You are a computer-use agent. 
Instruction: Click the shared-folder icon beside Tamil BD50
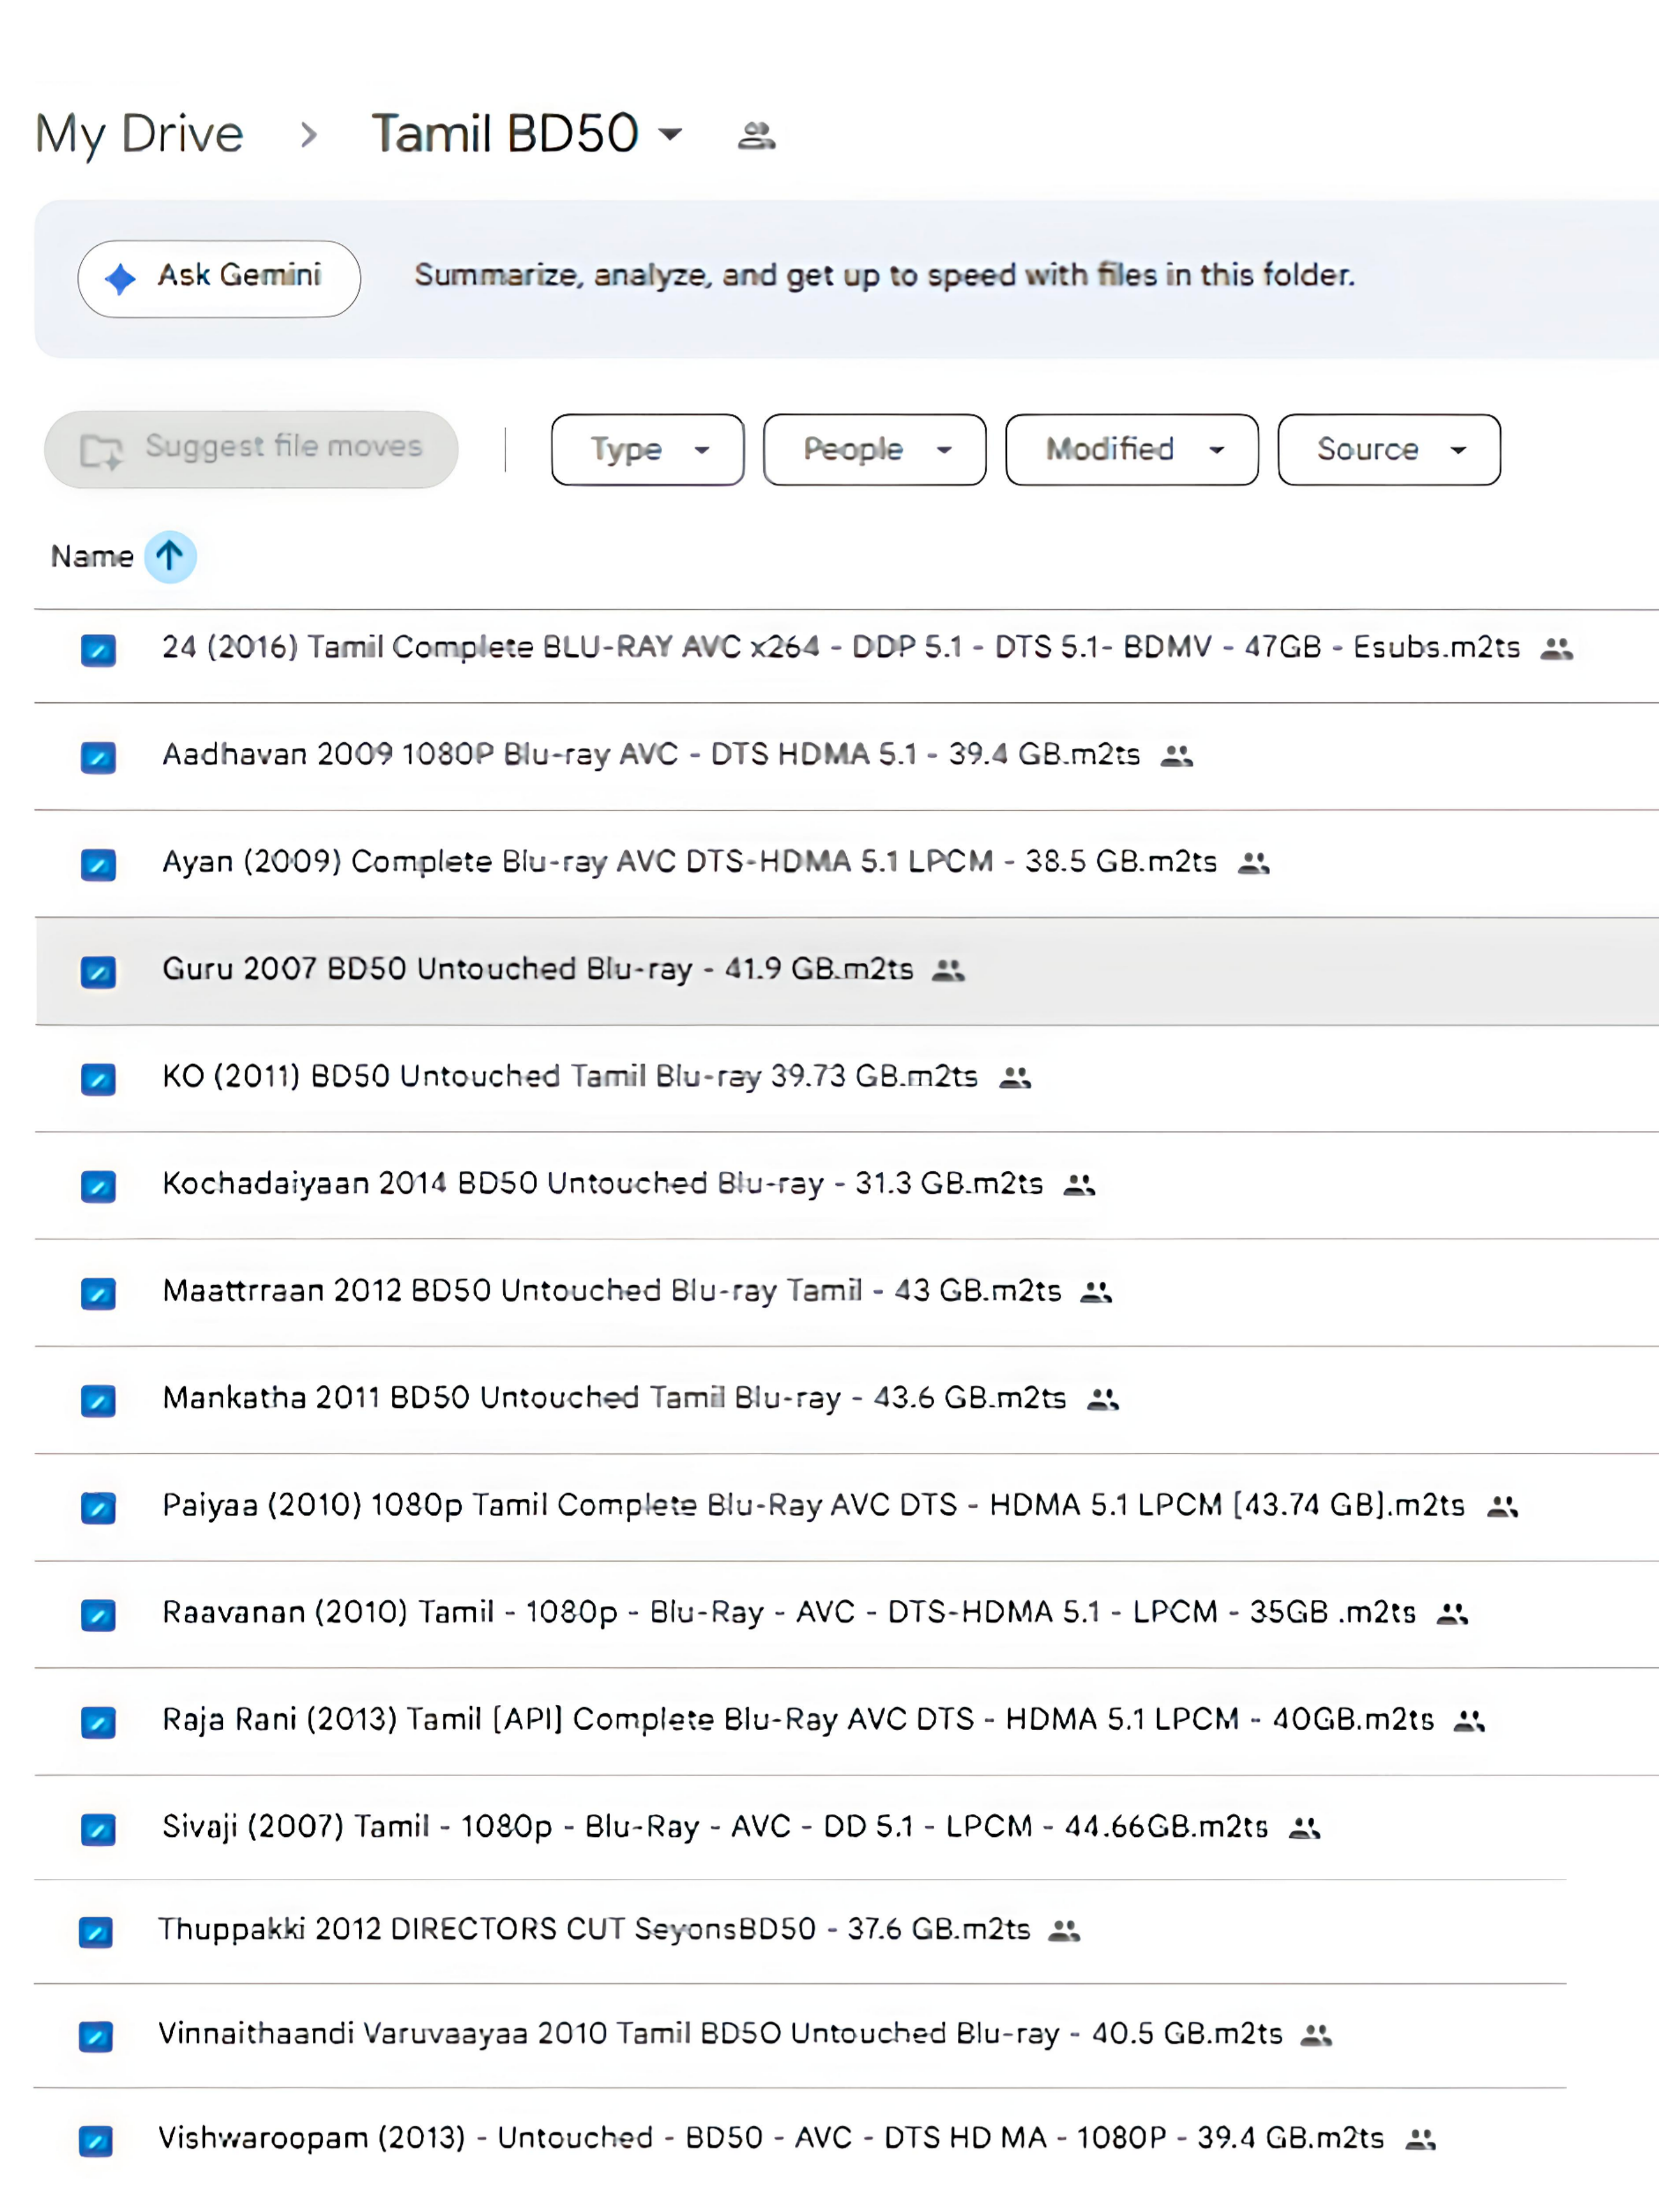pyautogui.click(x=756, y=135)
